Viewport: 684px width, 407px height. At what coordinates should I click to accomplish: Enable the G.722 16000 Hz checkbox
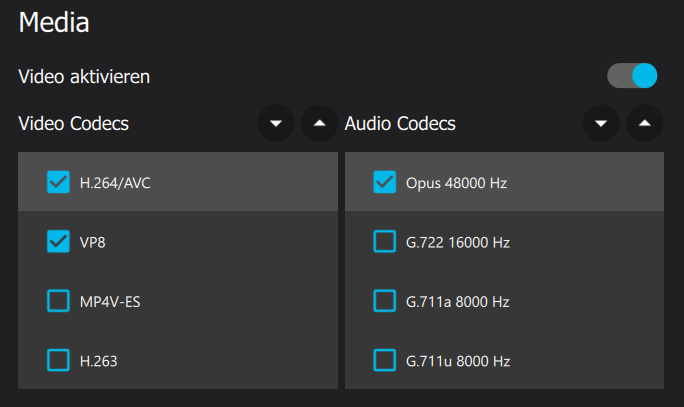coord(385,241)
